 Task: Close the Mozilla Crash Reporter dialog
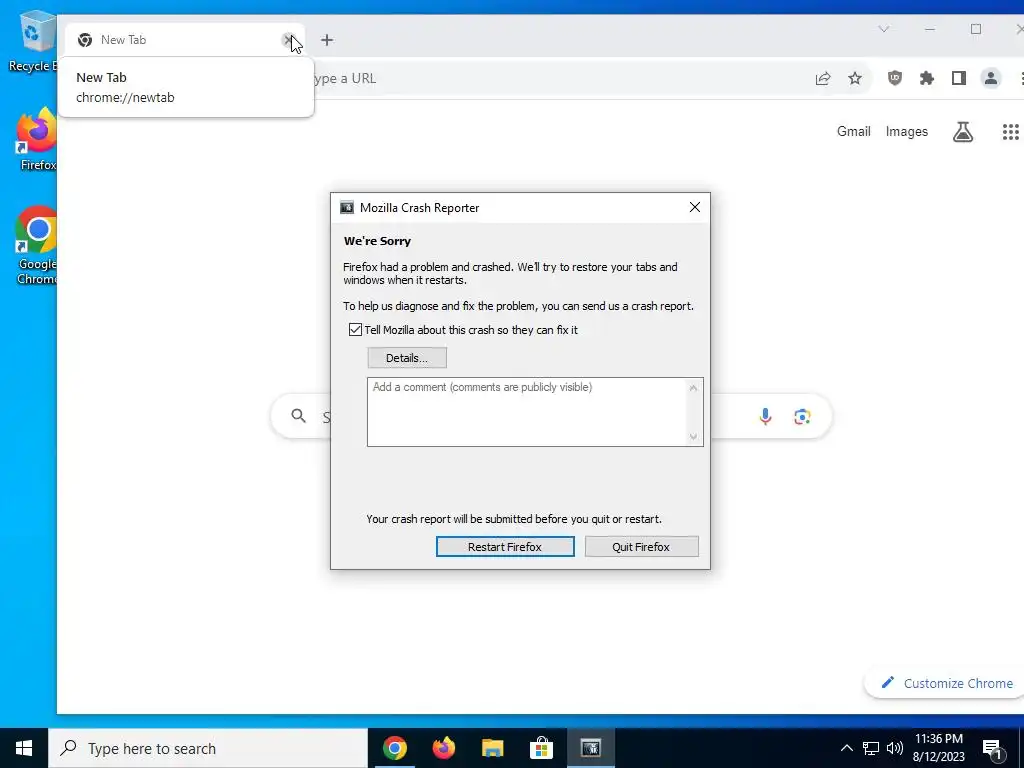[x=695, y=207]
